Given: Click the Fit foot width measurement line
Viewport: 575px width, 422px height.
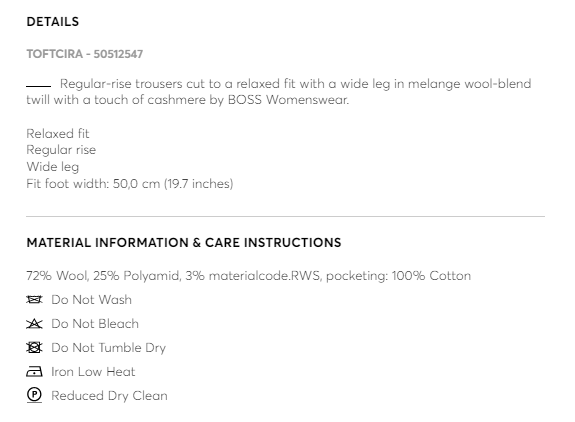Looking at the screenshot, I should point(130,183).
